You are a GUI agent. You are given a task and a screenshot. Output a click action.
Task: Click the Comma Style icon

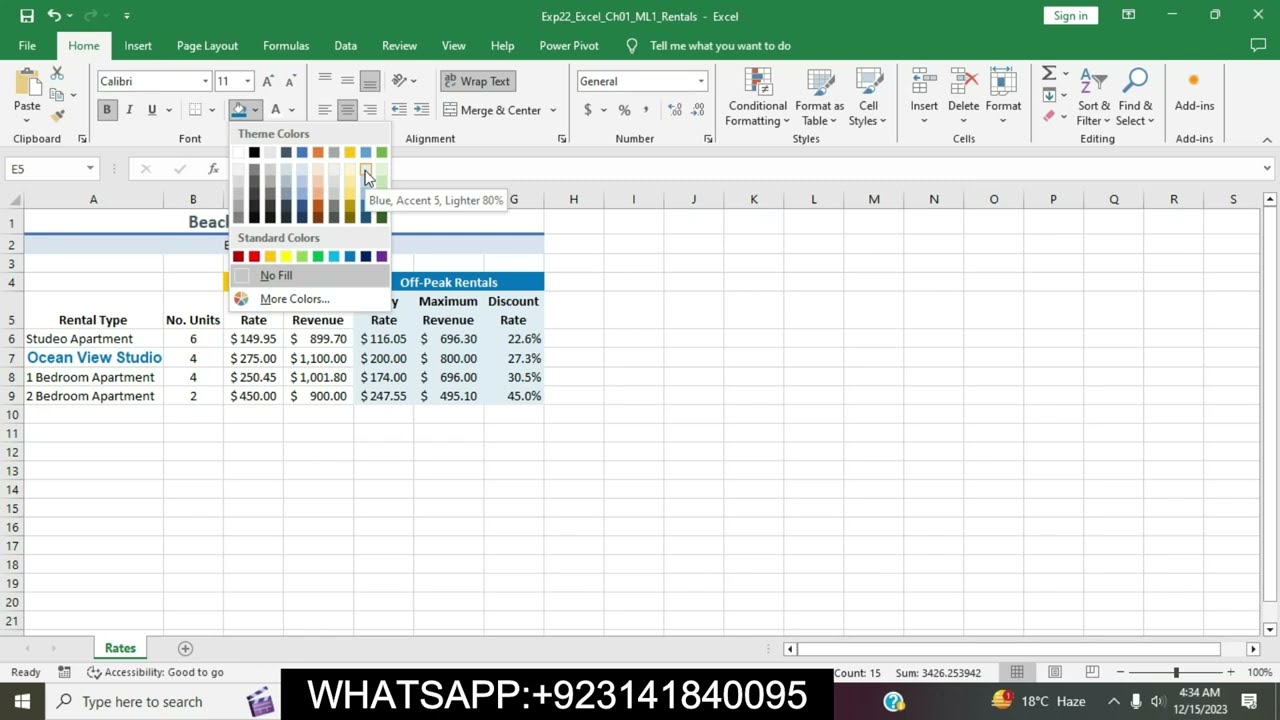pyautogui.click(x=646, y=110)
